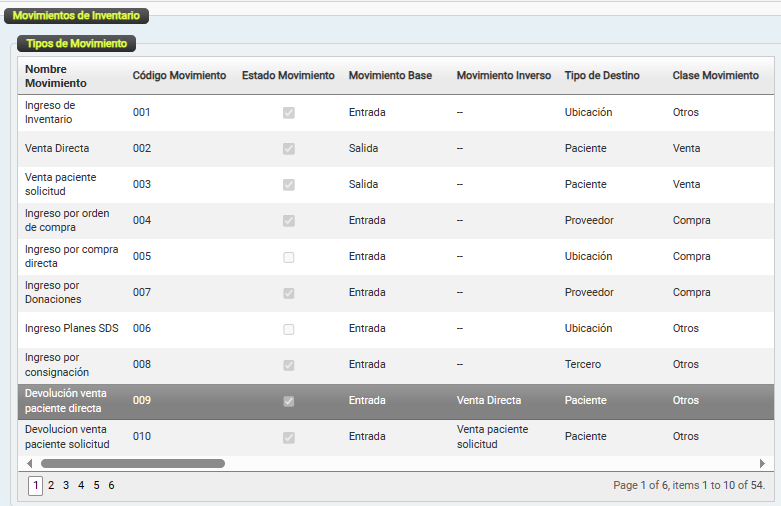Select the Ingreso por consignación row
Viewport: 781px width, 506px height.
pos(66,365)
